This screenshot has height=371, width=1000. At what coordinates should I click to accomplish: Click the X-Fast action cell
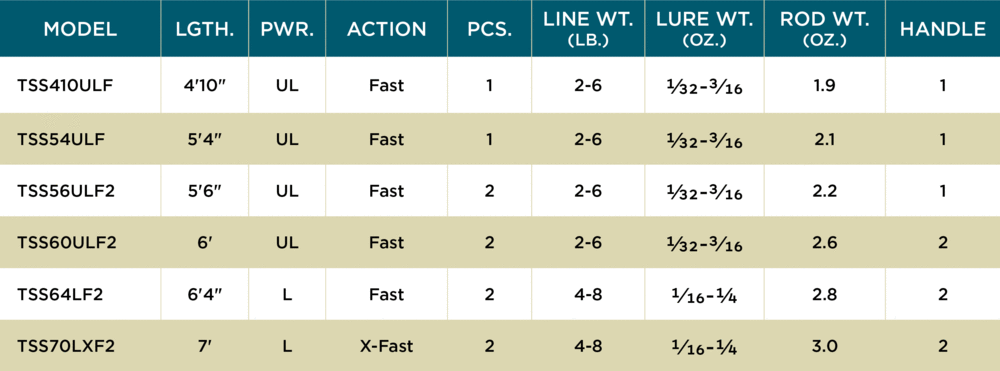(386, 346)
